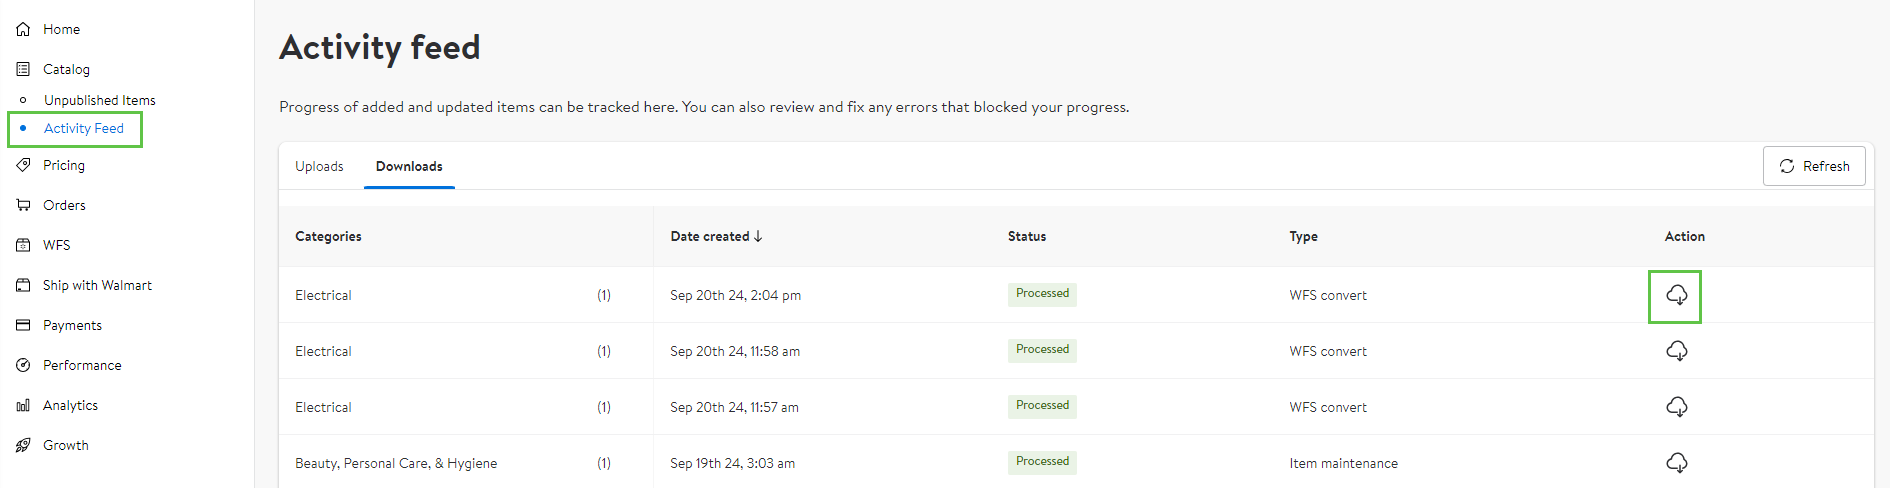Click the Payments card icon
The image size is (1890, 488).
(x=23, y=325)
